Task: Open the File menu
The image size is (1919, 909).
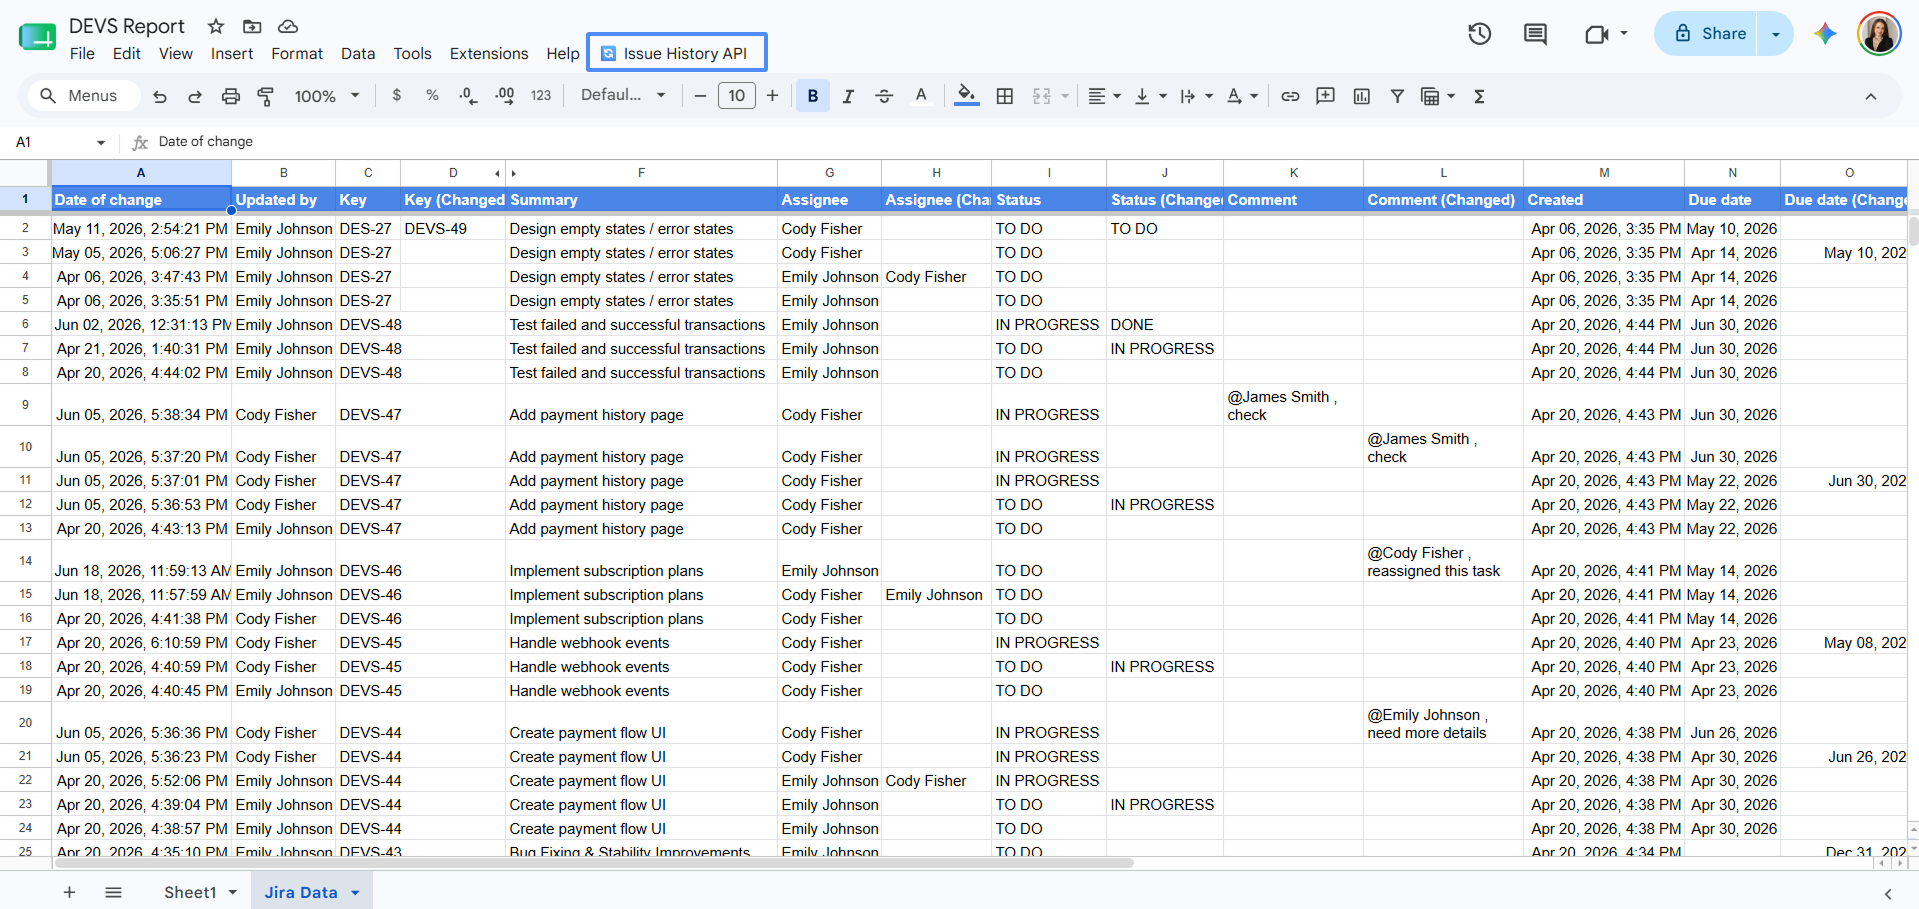Action: click(82, 54)
